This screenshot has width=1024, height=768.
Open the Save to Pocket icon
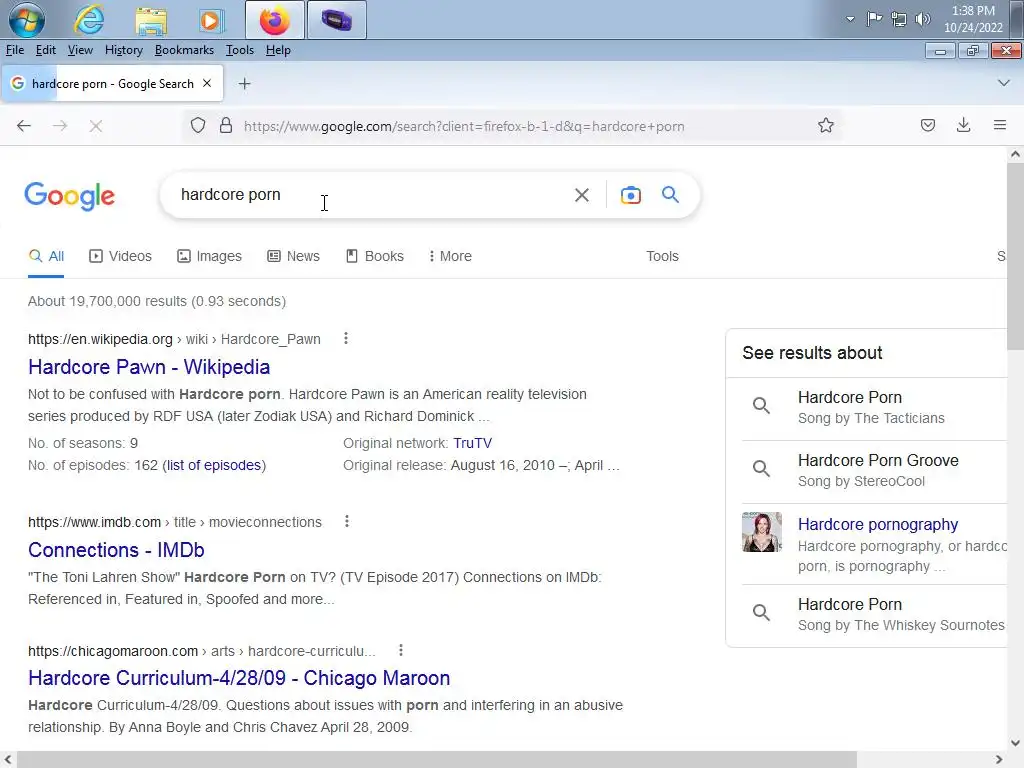927,125
